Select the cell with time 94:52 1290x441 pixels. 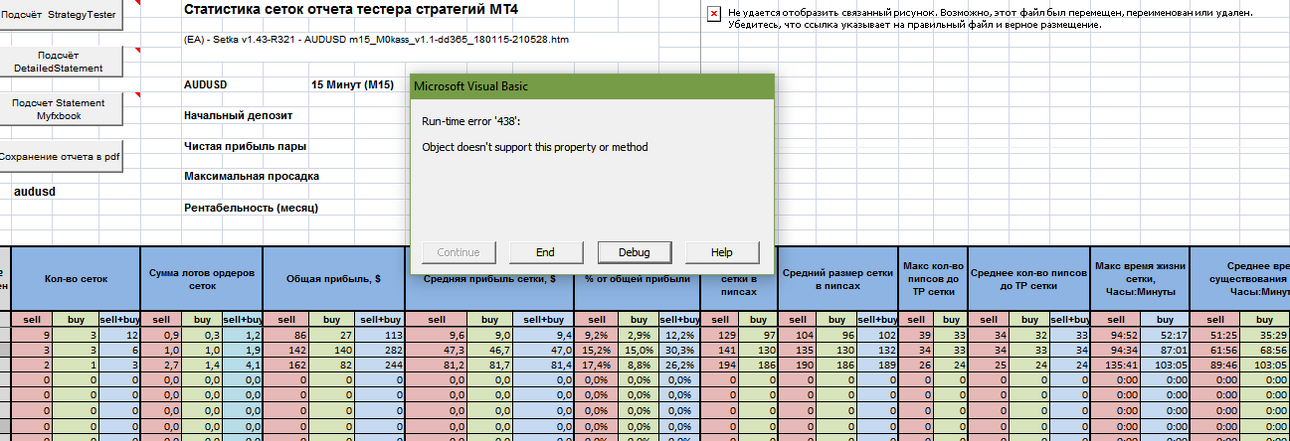click(1115, 334)
